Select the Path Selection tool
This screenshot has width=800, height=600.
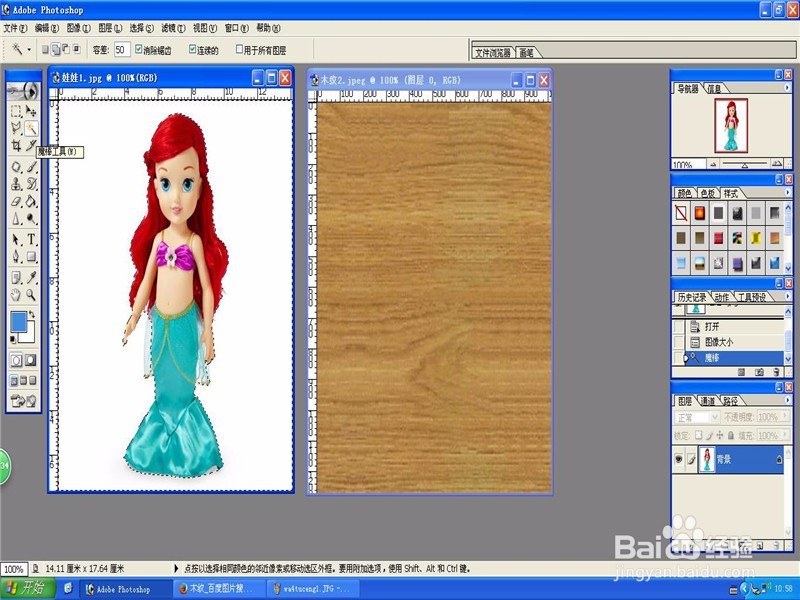click(16, 239)
